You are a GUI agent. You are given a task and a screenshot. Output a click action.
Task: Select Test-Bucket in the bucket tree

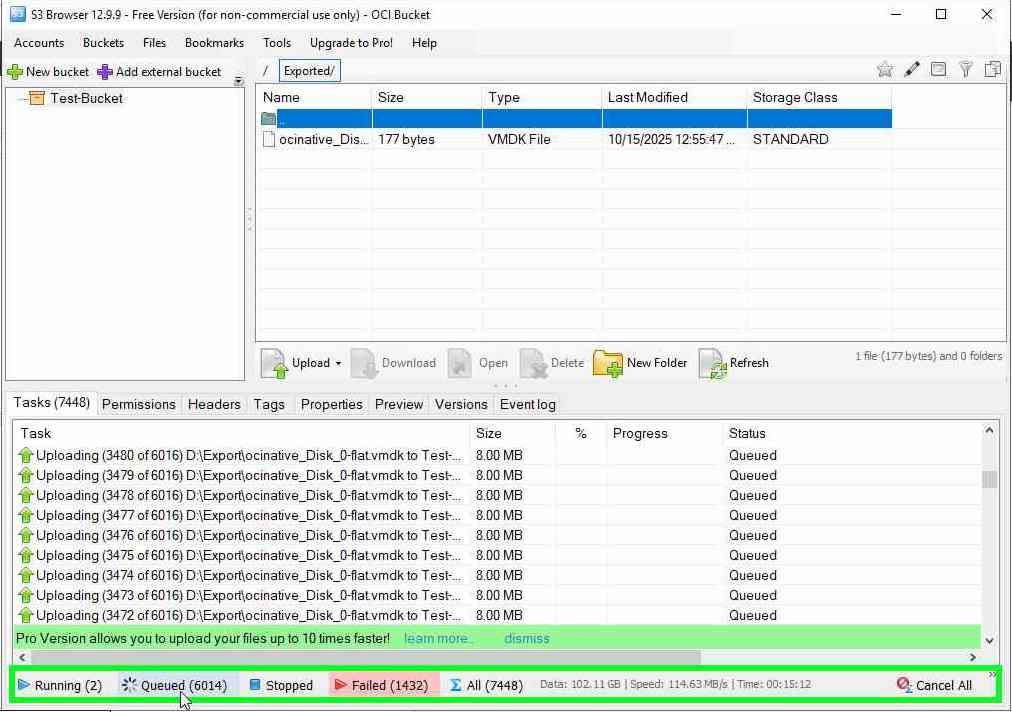86,98
